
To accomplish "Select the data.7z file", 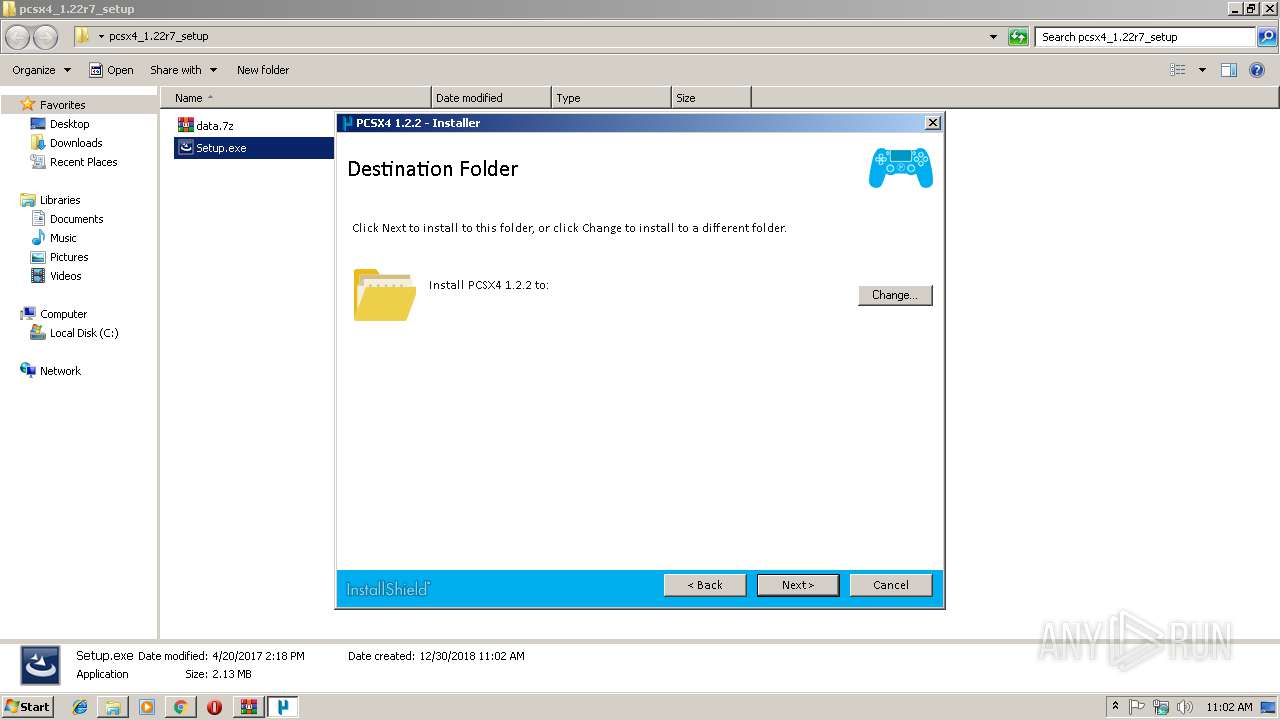I will [x=214, y=126].
